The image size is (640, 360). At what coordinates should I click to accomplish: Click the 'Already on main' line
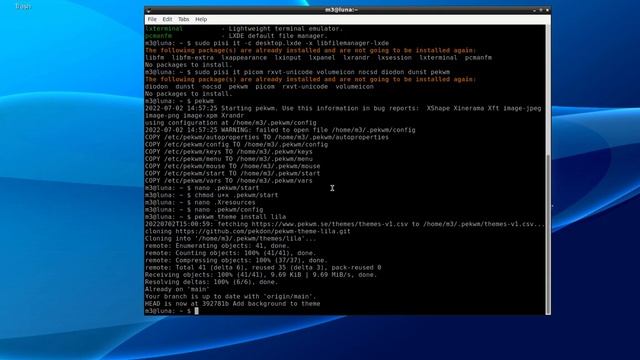[x=177, y=289]
